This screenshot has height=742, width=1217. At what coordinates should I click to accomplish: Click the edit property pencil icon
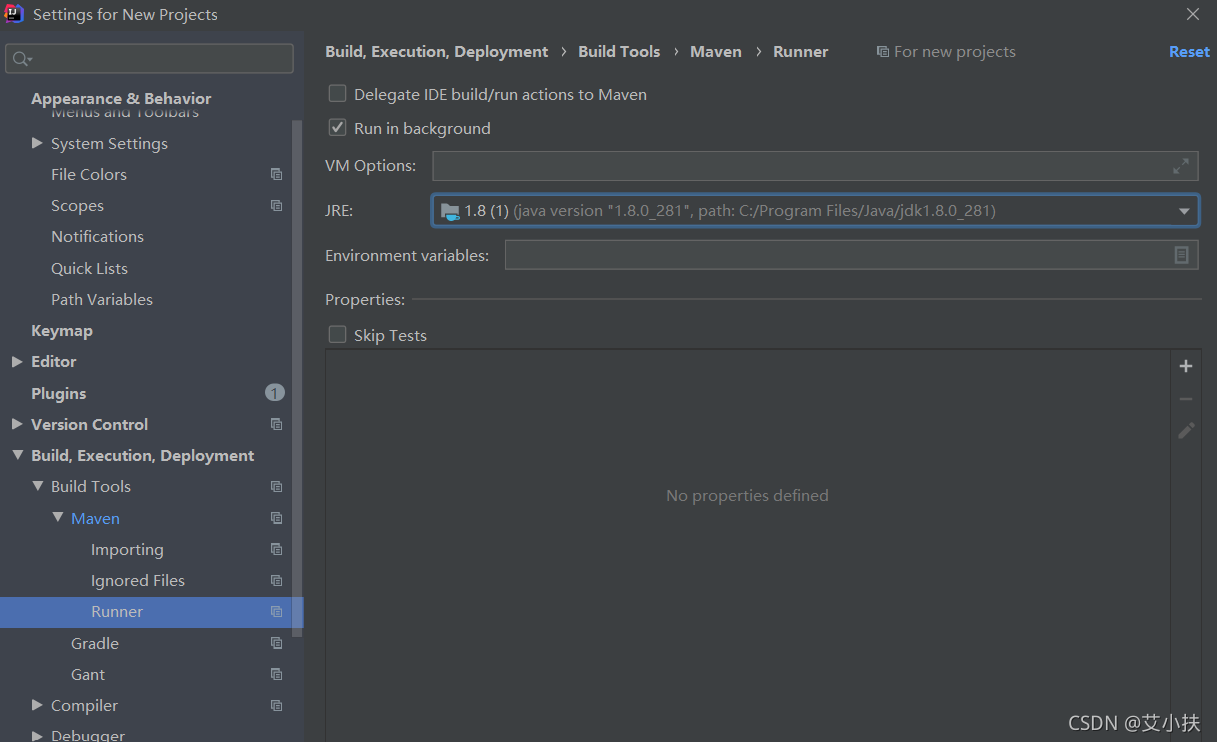click(1186, 430)
